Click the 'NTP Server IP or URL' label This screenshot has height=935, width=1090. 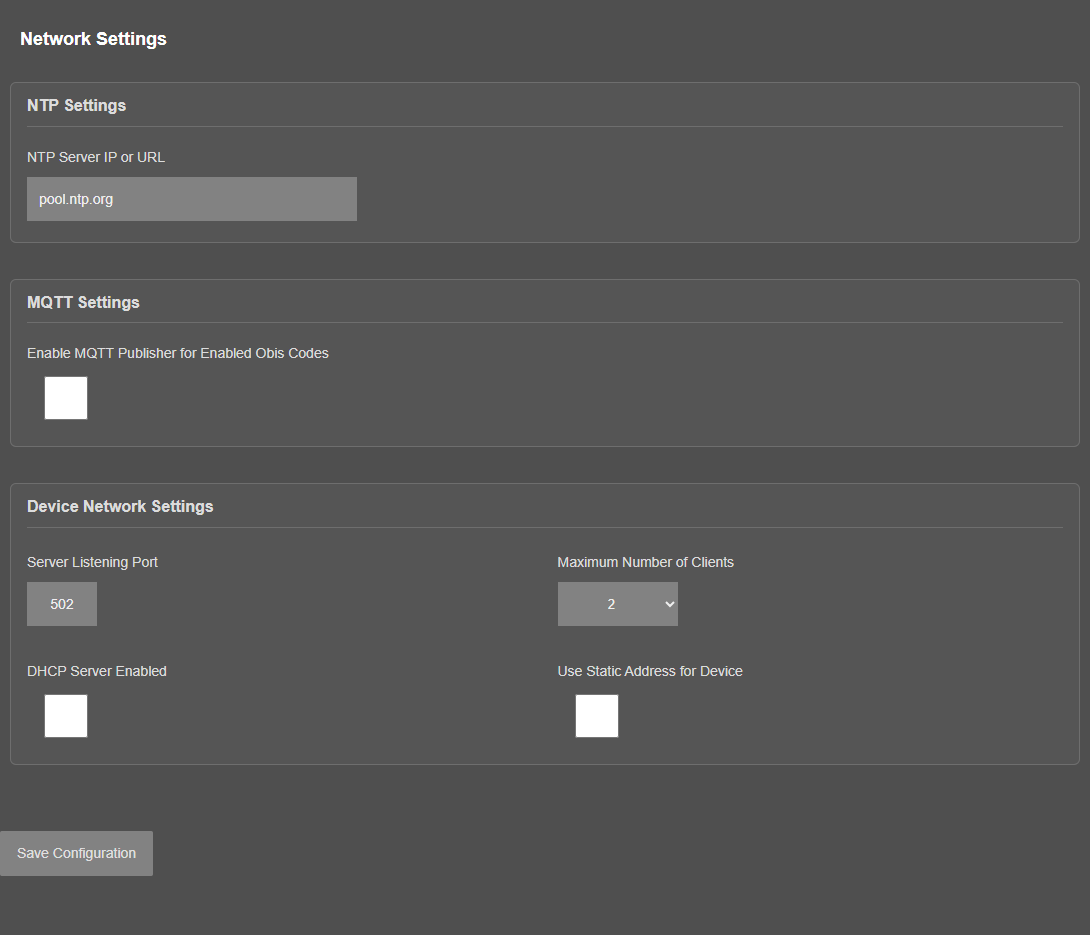coord(96,158)
